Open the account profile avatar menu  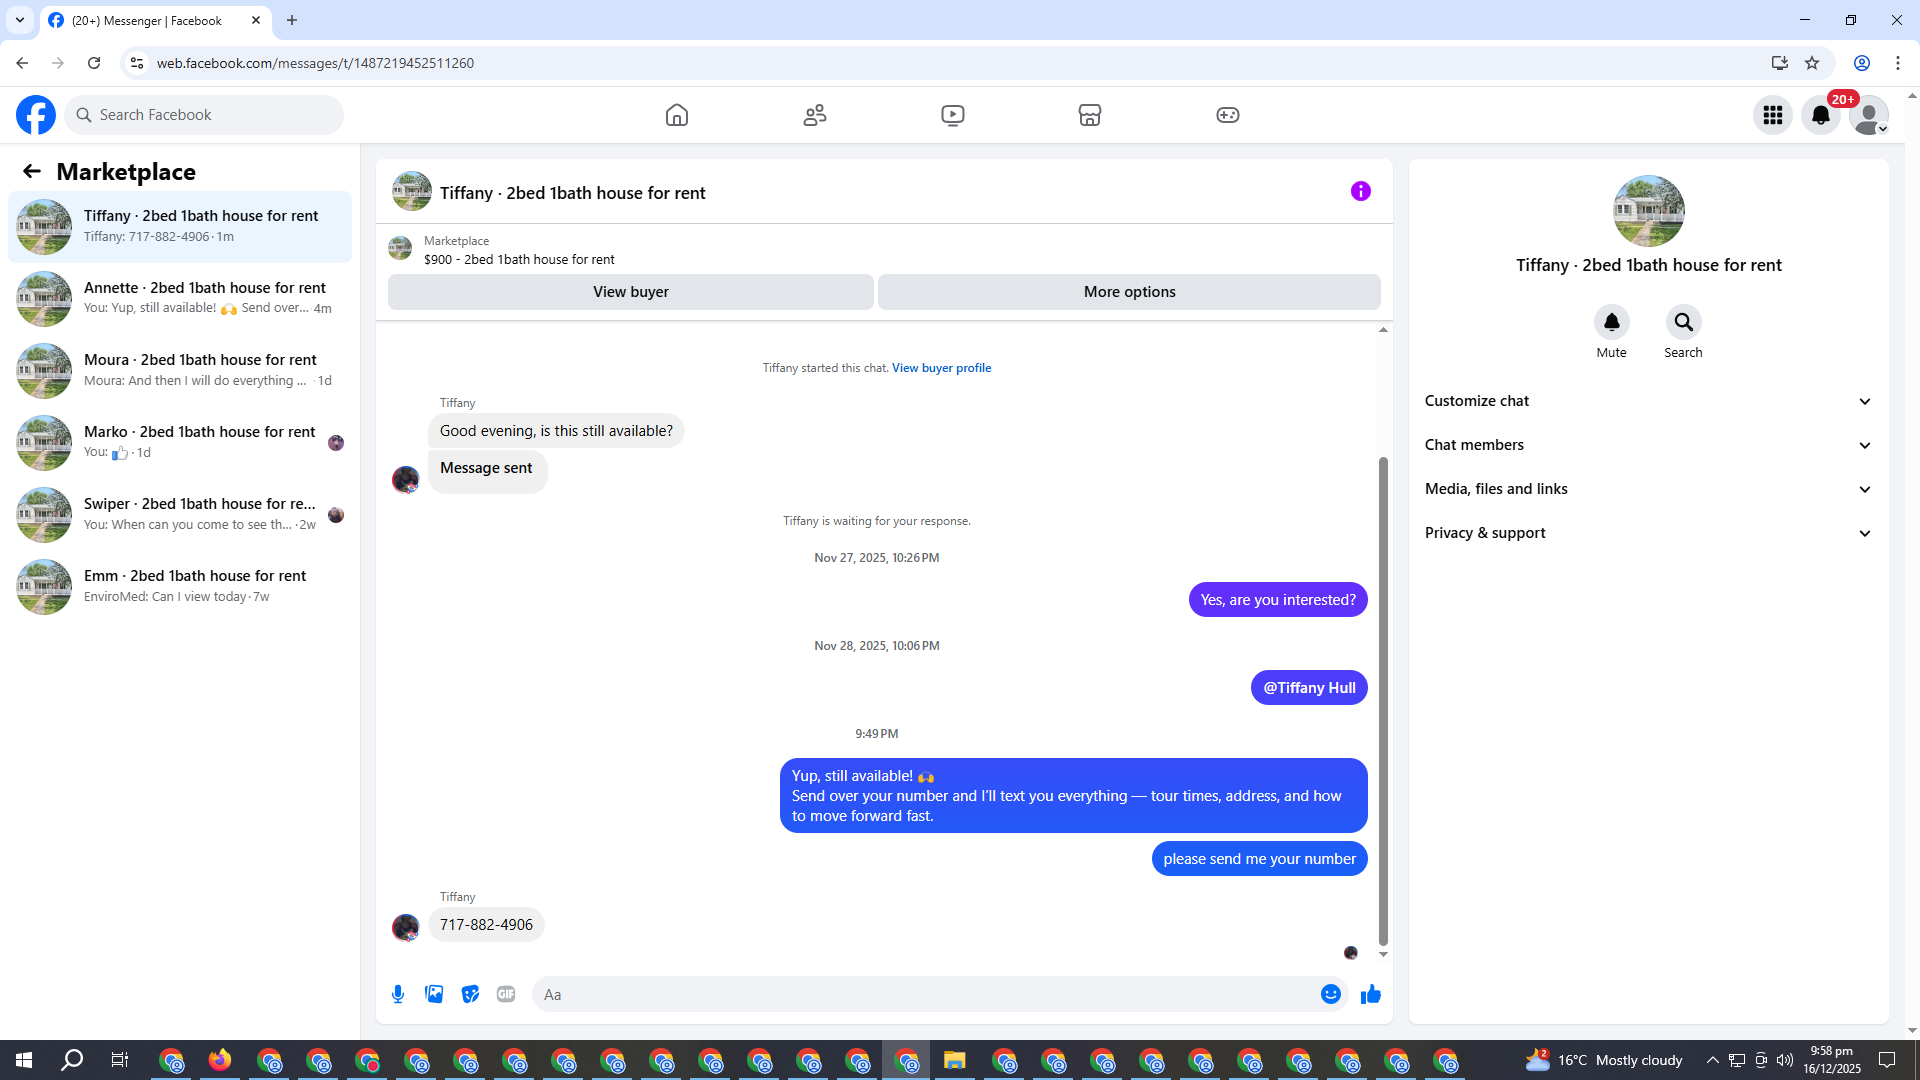click(1869, 115)
